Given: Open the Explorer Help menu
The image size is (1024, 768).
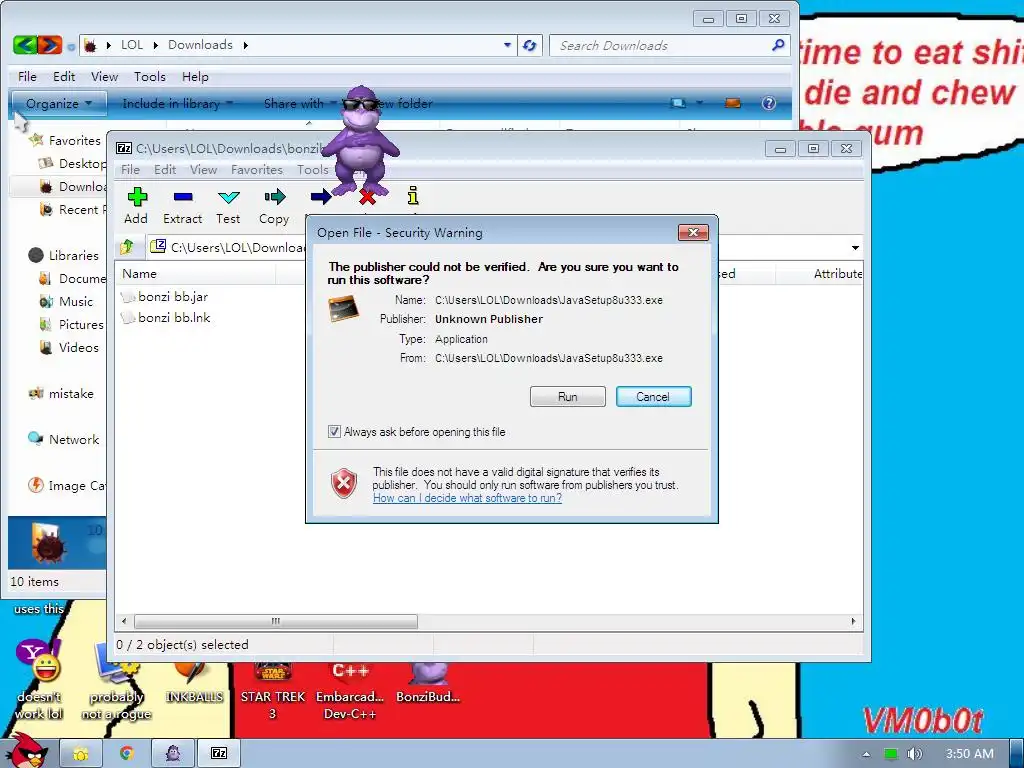Looking at the screenshot, I should (x=195, y=76).
